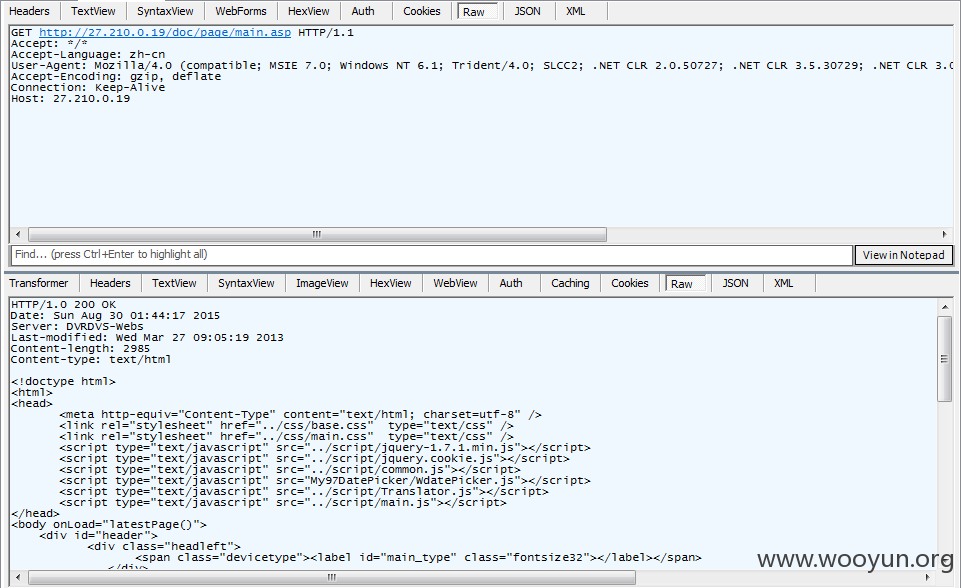Open the WebForms tab
Image resolution: width=963 pixels, height=588 pixels.
pyautogui.click(x=241, y=11)
